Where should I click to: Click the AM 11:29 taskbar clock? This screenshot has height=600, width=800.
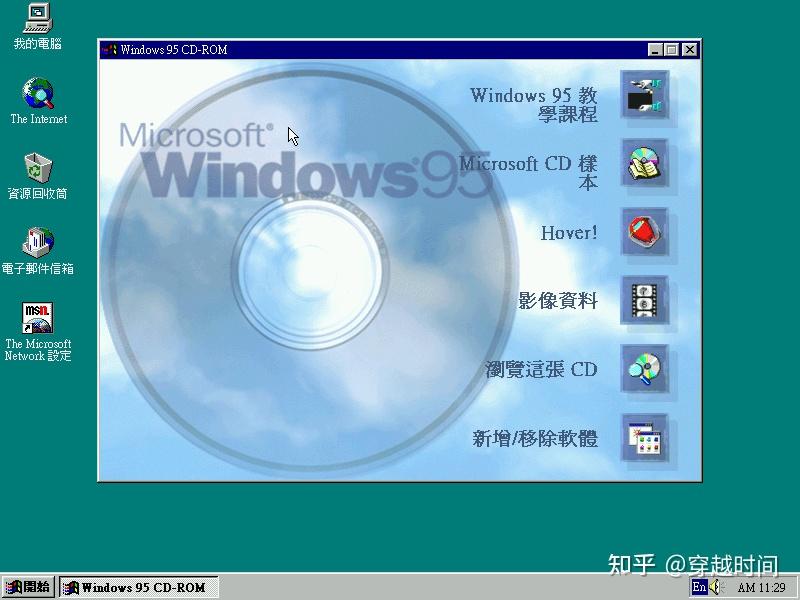coord(761,587)
